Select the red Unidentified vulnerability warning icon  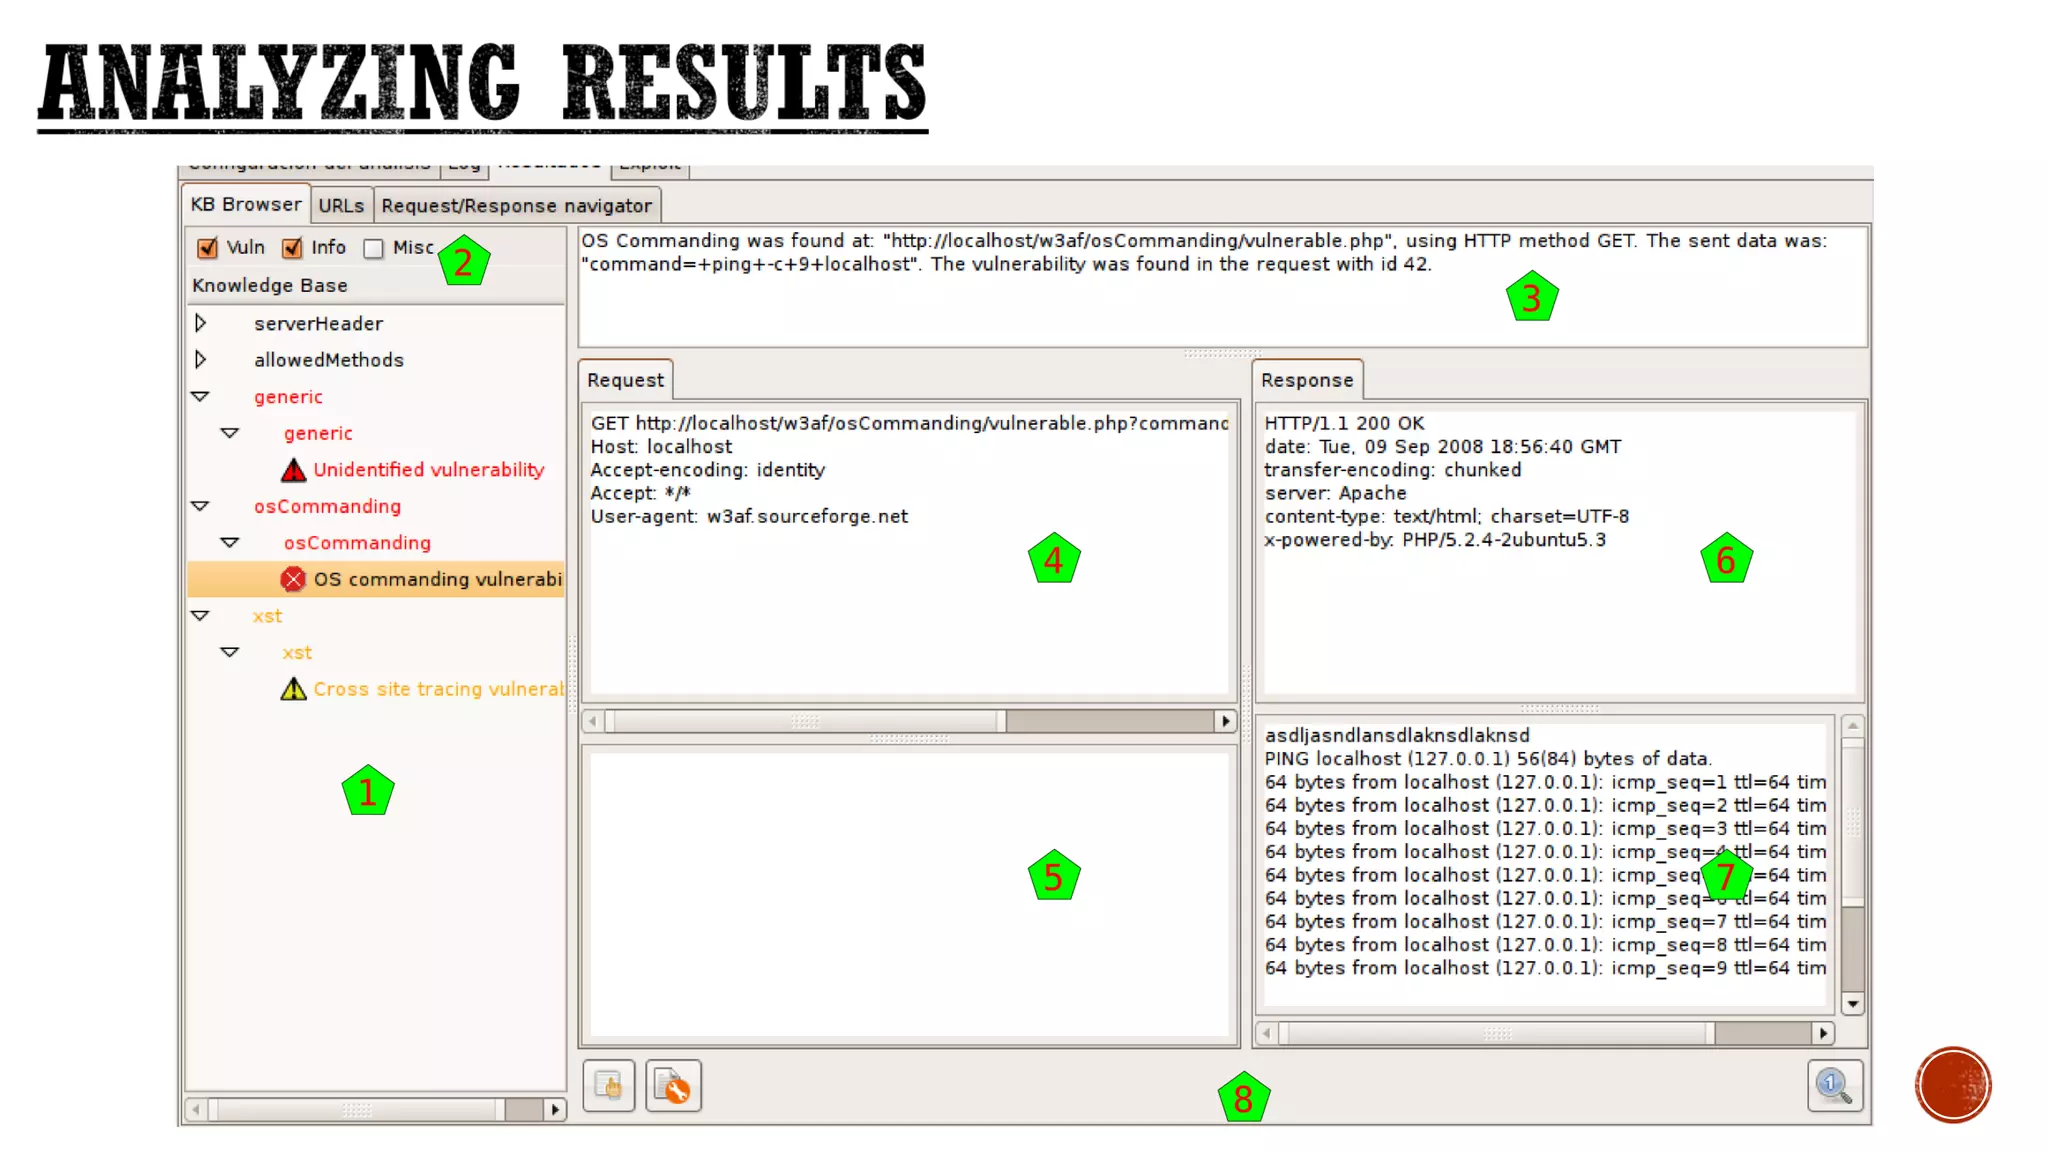click(293, 470)
